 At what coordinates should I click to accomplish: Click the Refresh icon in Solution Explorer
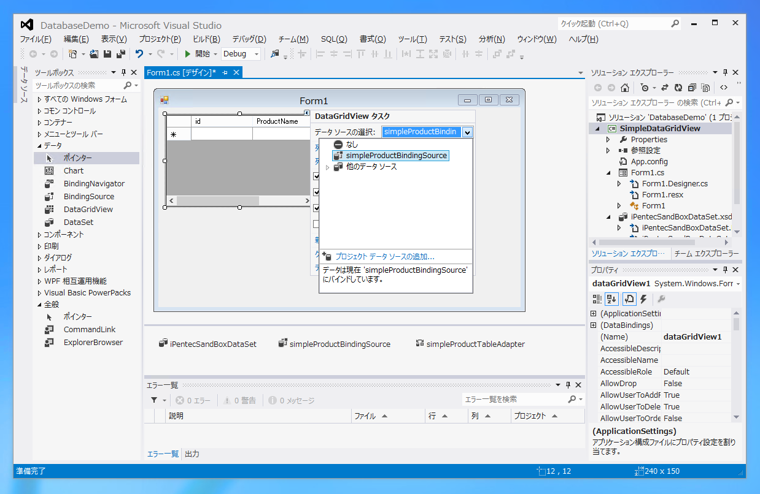678,88
